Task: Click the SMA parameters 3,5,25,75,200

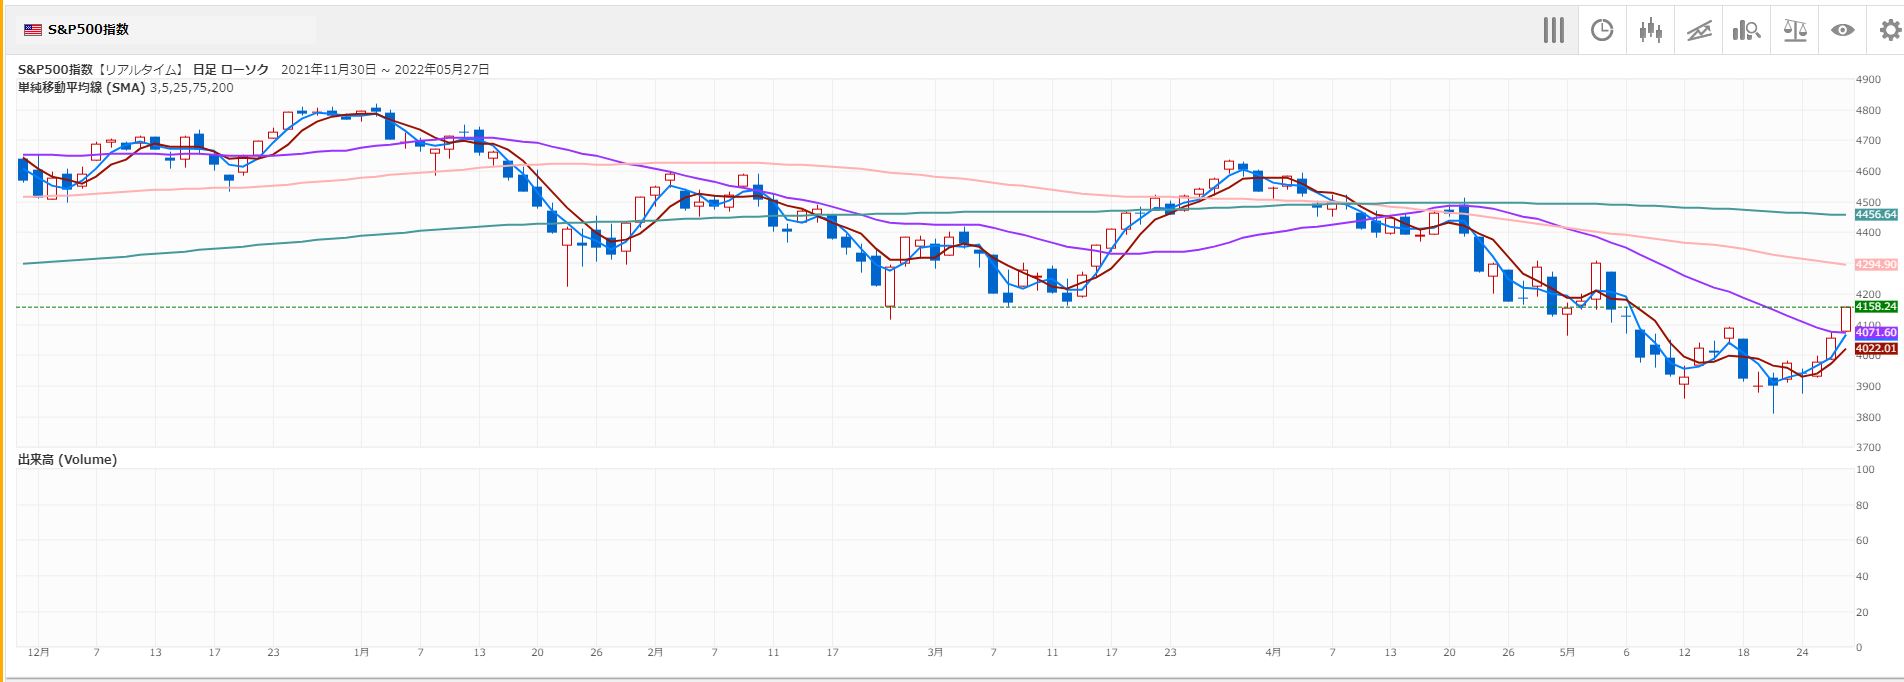Action: click(192, 88)
